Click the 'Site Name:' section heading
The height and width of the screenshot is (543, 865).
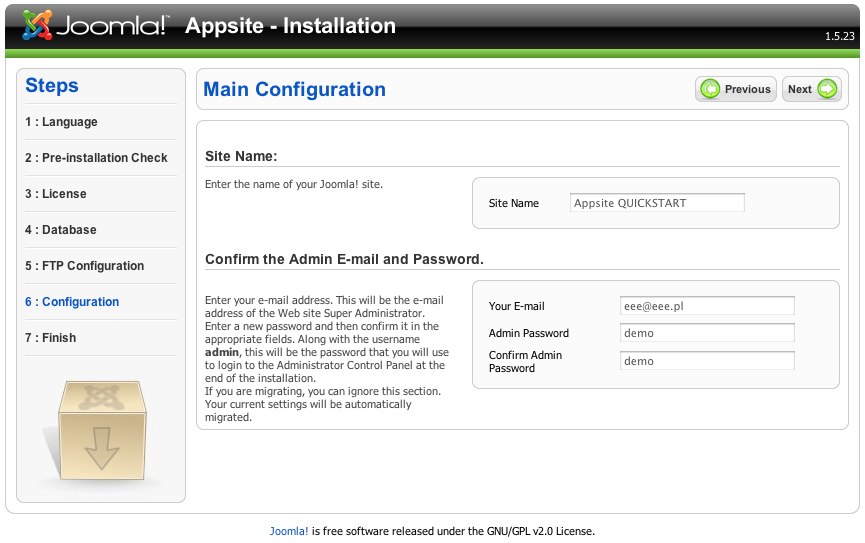tap(241, 156)
